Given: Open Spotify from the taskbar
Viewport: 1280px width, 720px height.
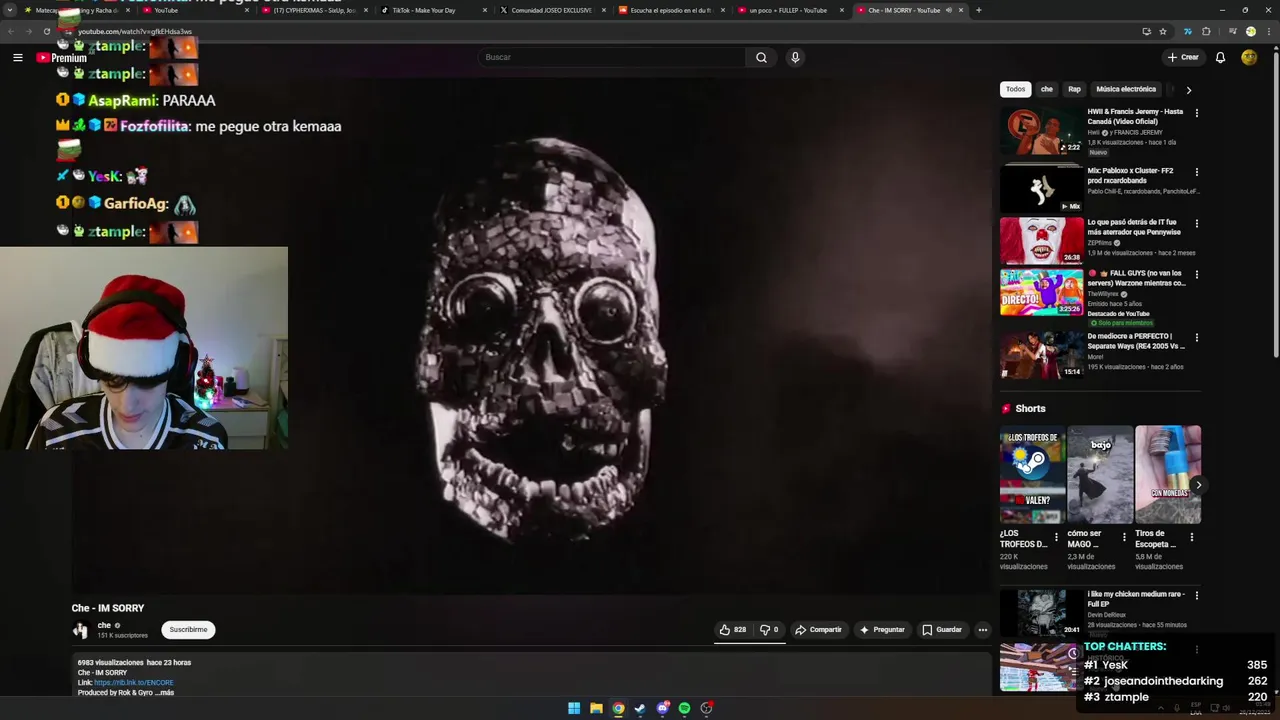Looking at the screenshot, I should (684, 708).
